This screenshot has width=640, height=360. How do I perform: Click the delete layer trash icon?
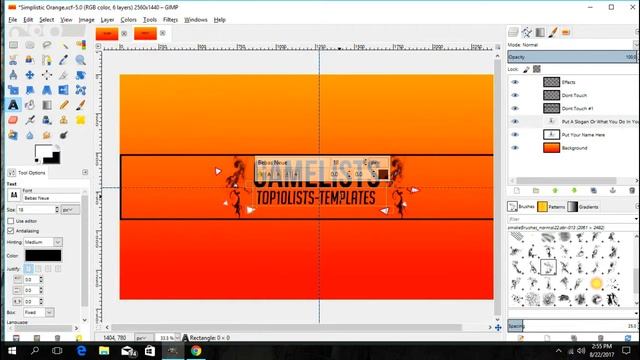coord(632,191)
